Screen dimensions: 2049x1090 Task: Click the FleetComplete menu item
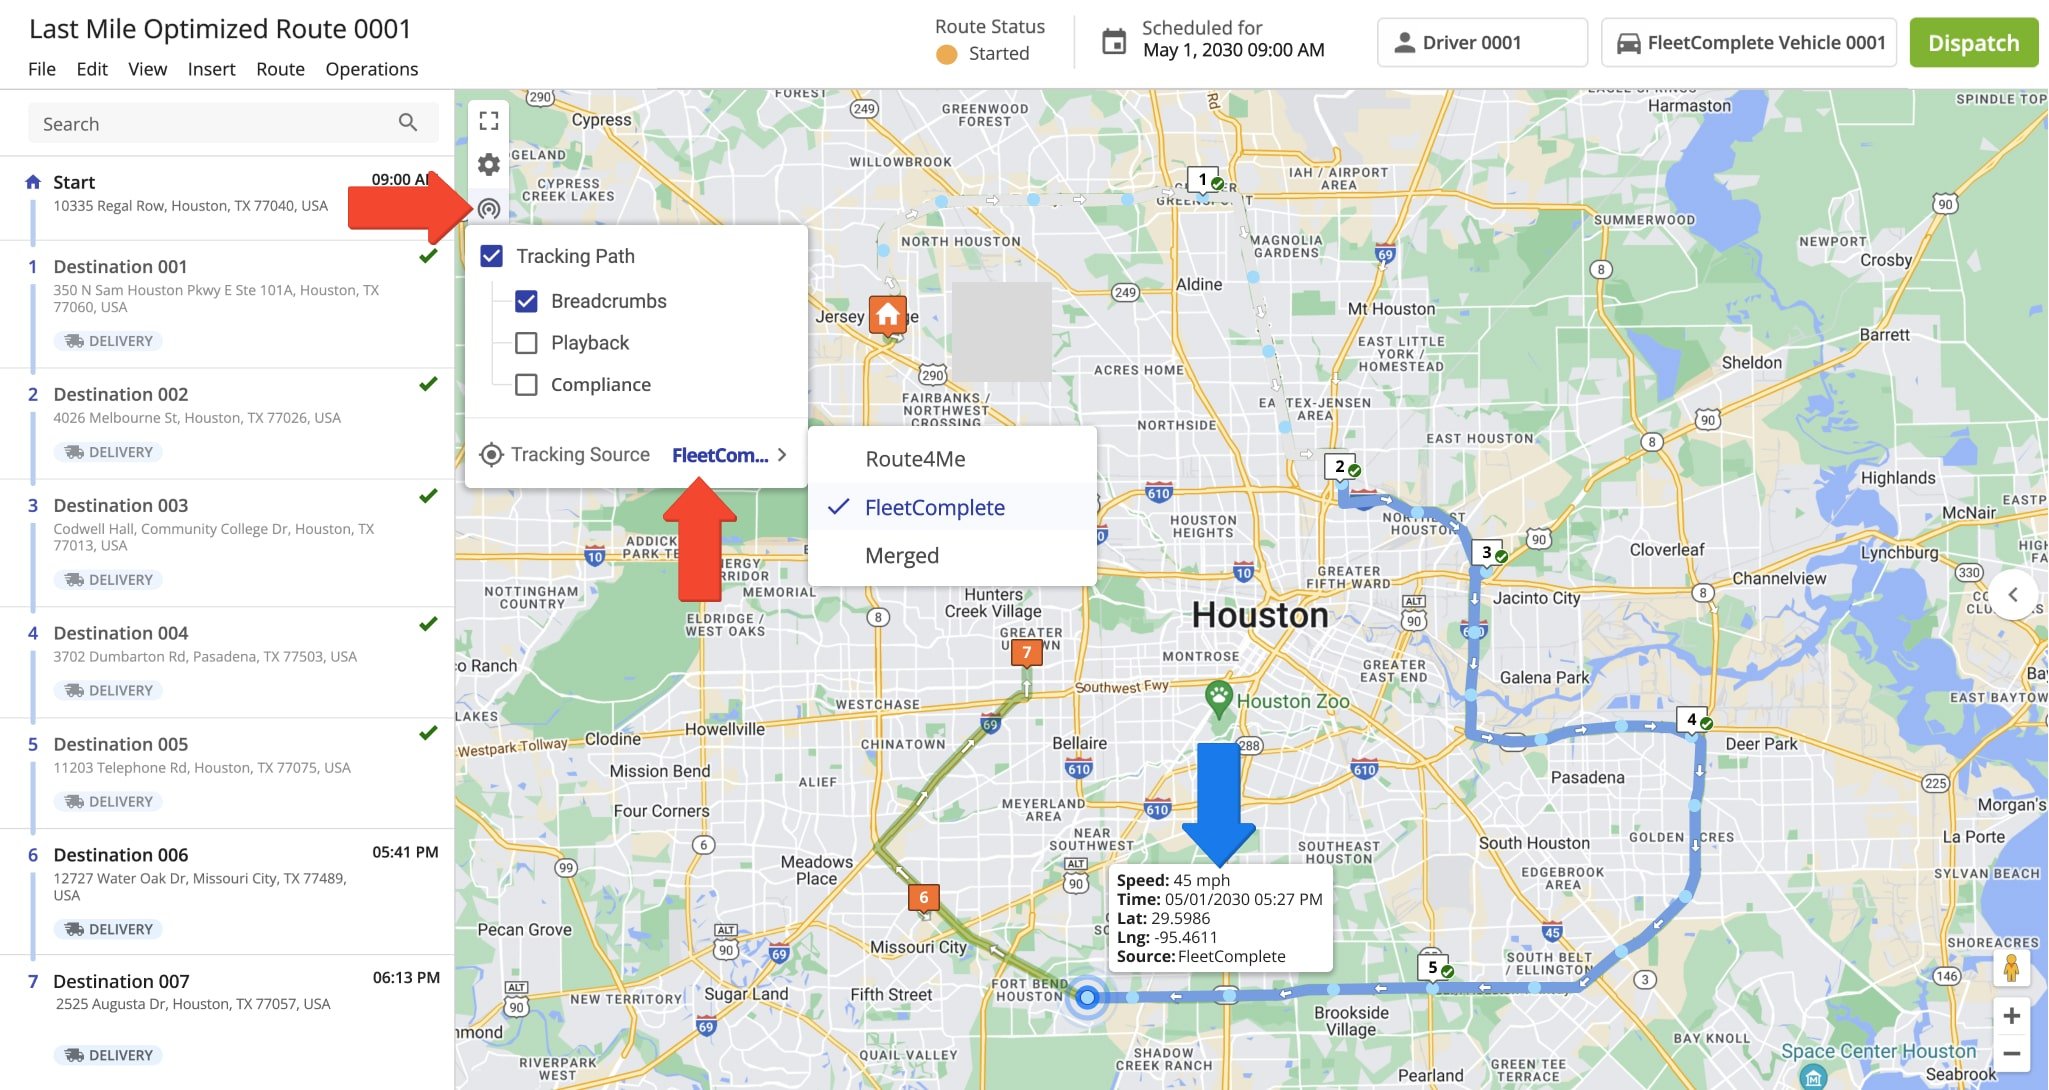(x=935, y=506)
